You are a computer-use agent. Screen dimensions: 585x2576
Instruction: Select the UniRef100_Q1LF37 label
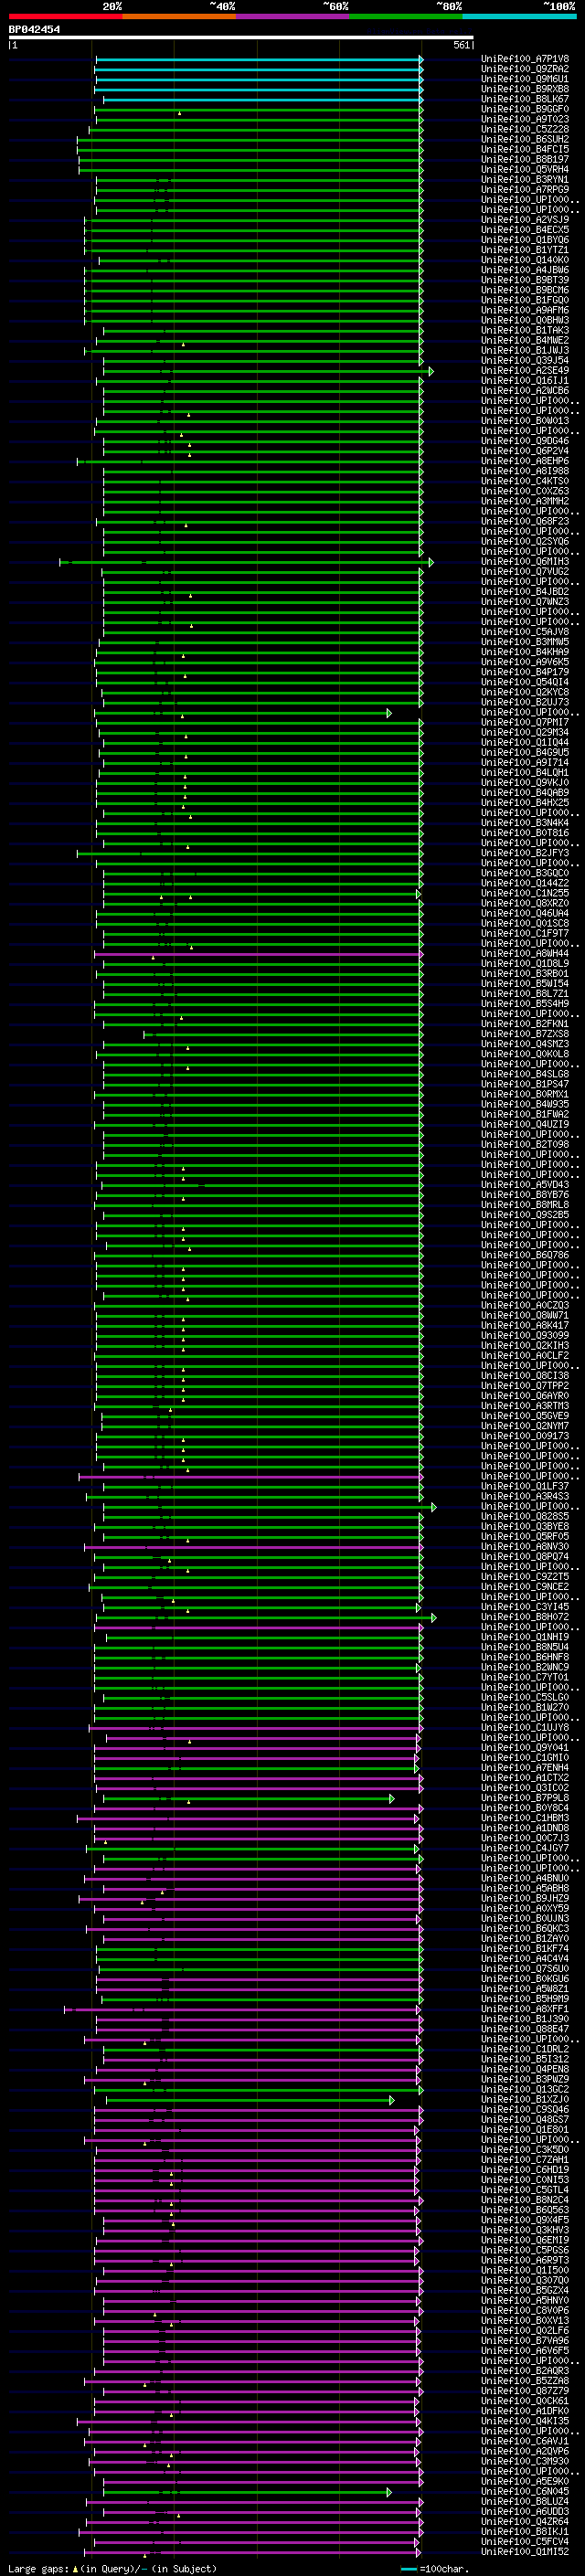(x=525, y=1486)
